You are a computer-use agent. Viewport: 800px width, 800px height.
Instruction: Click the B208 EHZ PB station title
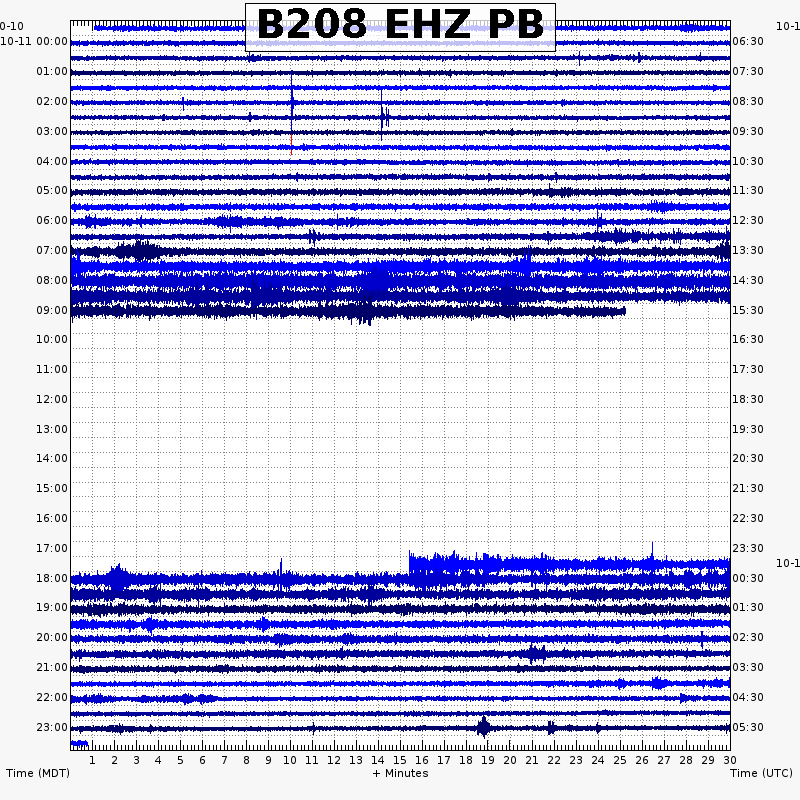(401, 25)
